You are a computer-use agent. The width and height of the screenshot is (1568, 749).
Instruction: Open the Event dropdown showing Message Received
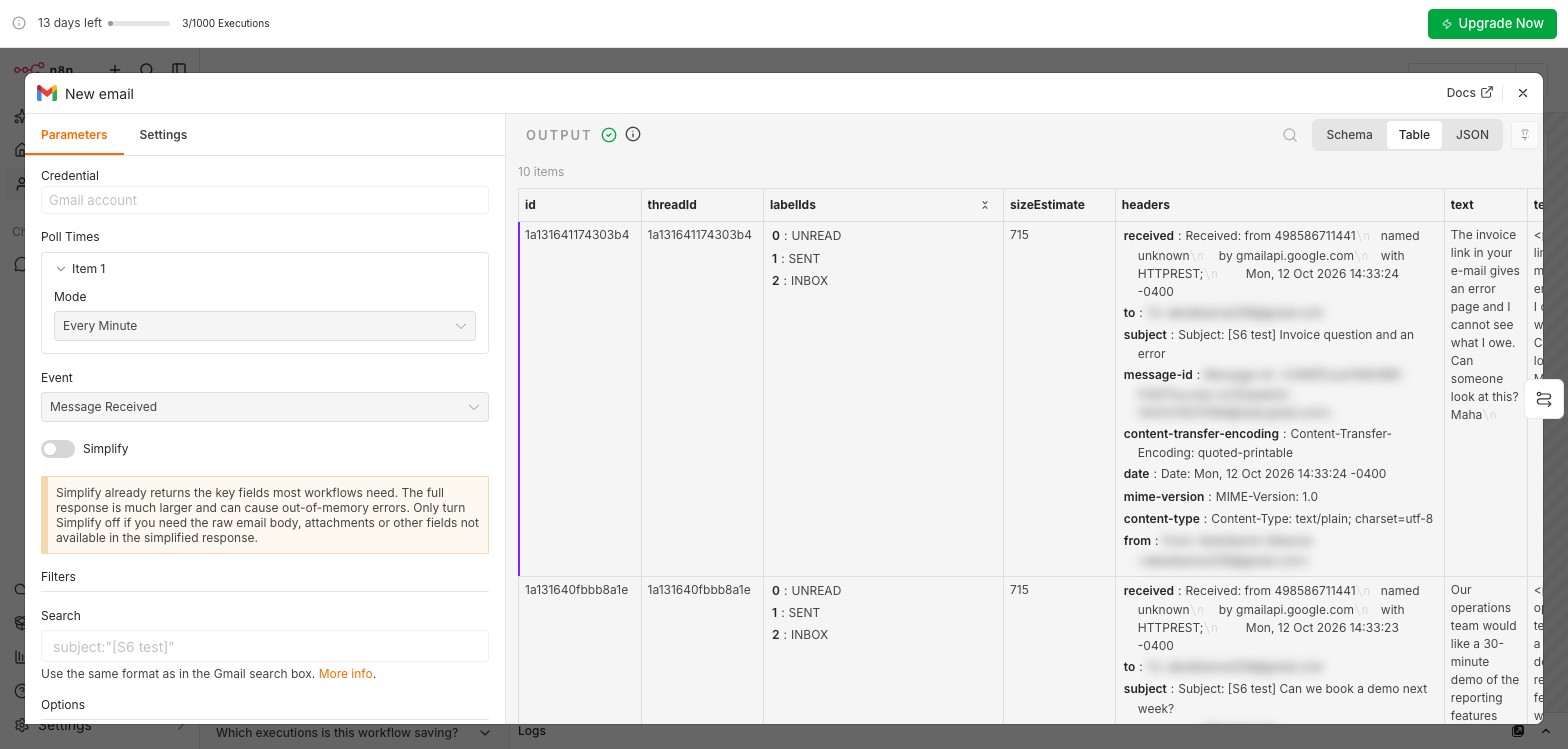point(265,407)
